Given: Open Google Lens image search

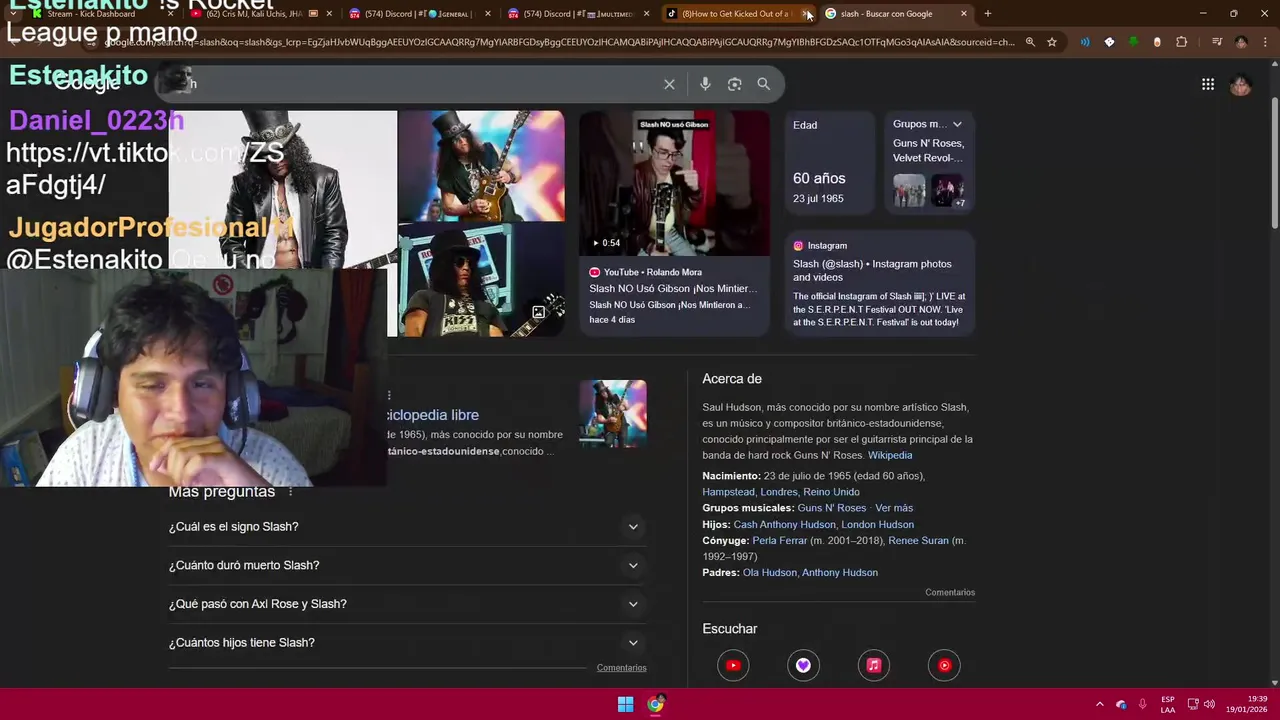Looking at the screenshot, I should coord(734,85).
